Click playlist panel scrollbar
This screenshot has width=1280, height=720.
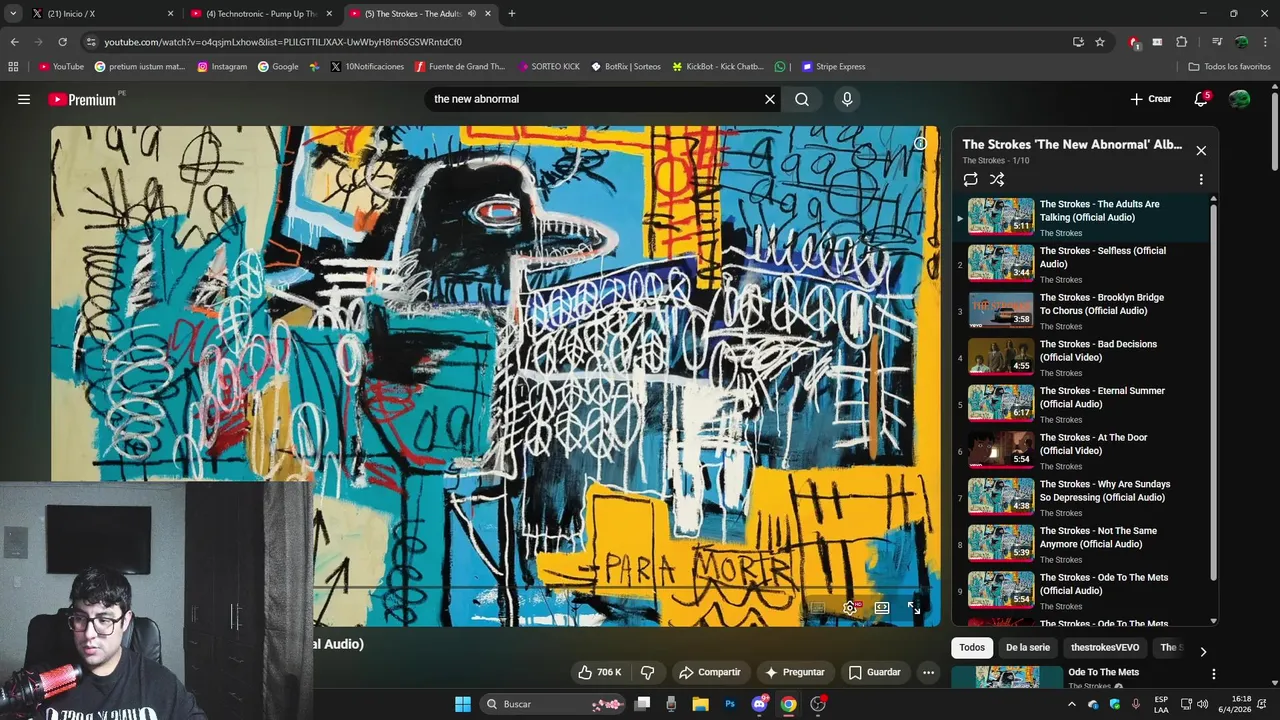click(1214, 392)
